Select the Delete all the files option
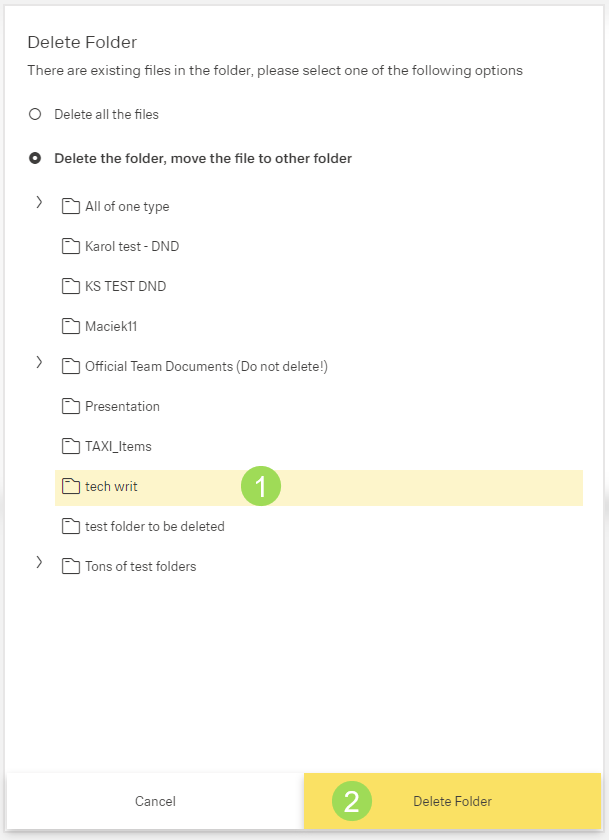The image size is (609, 840). pos(35,114)
